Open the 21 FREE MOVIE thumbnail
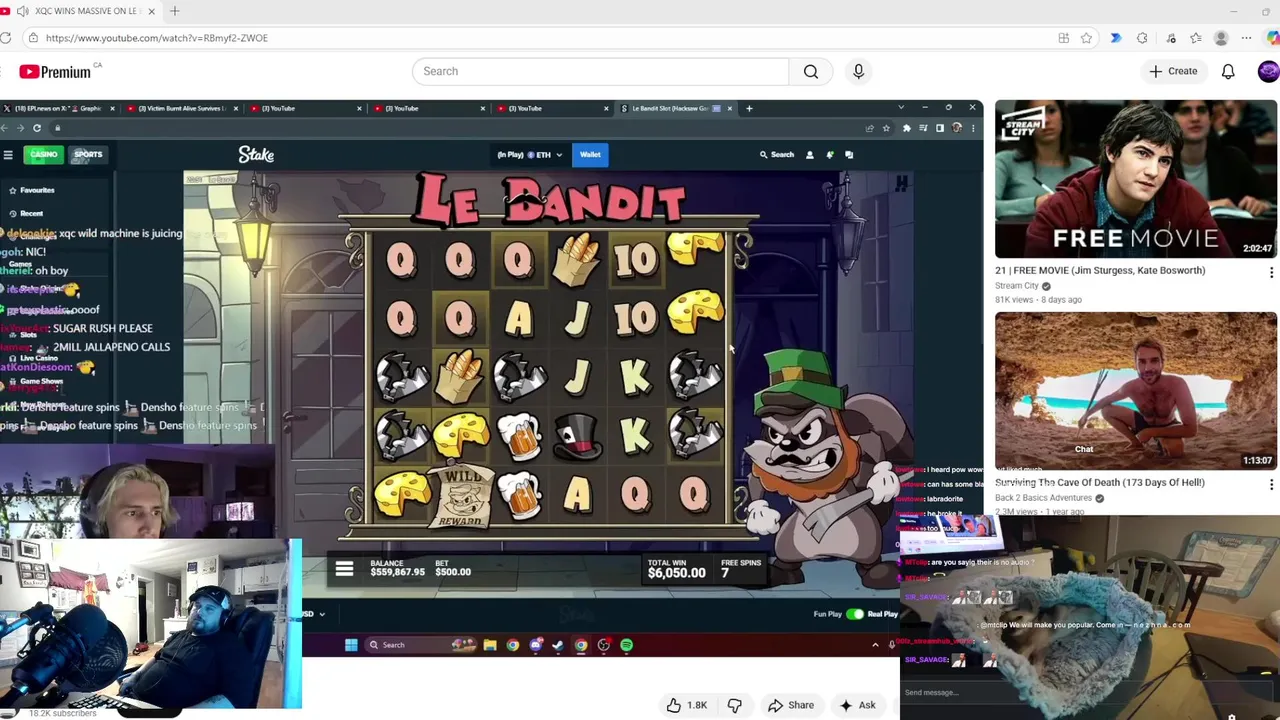The image size is (1280, 720). click(x=1136, y=179)
